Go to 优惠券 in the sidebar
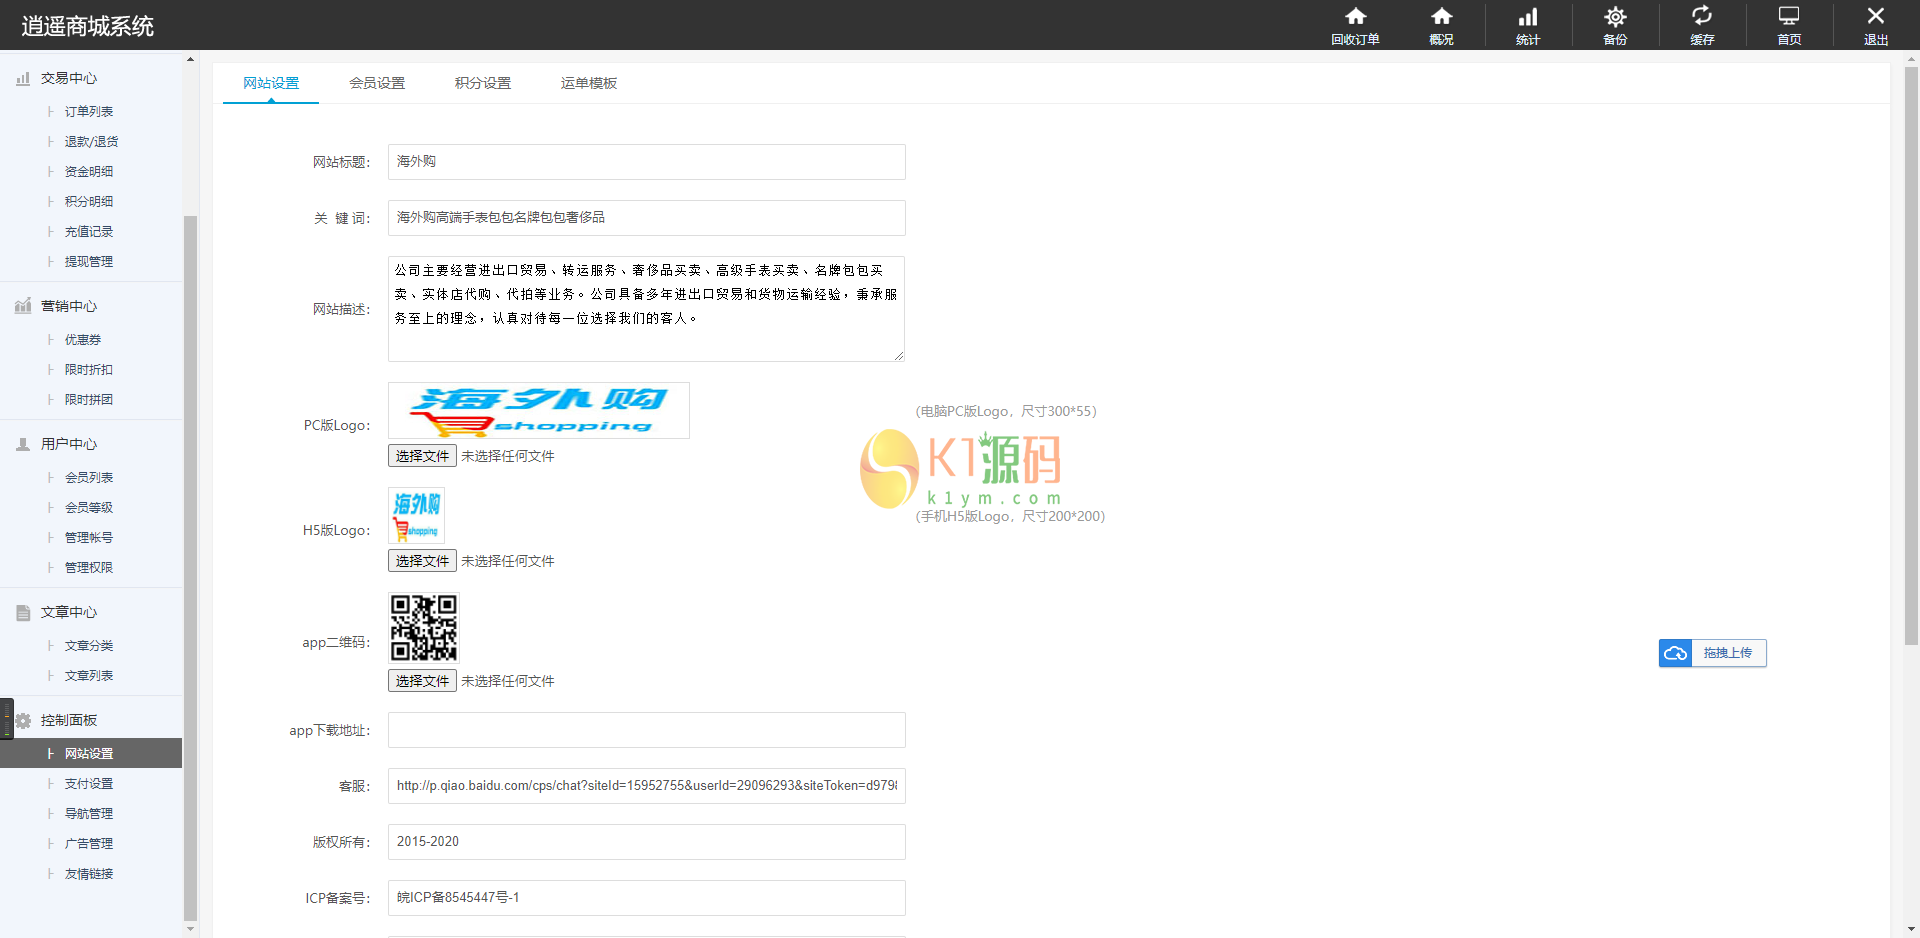Viewport: 1920px width, 938px height. pyautogui.click(x=83, y=340)
